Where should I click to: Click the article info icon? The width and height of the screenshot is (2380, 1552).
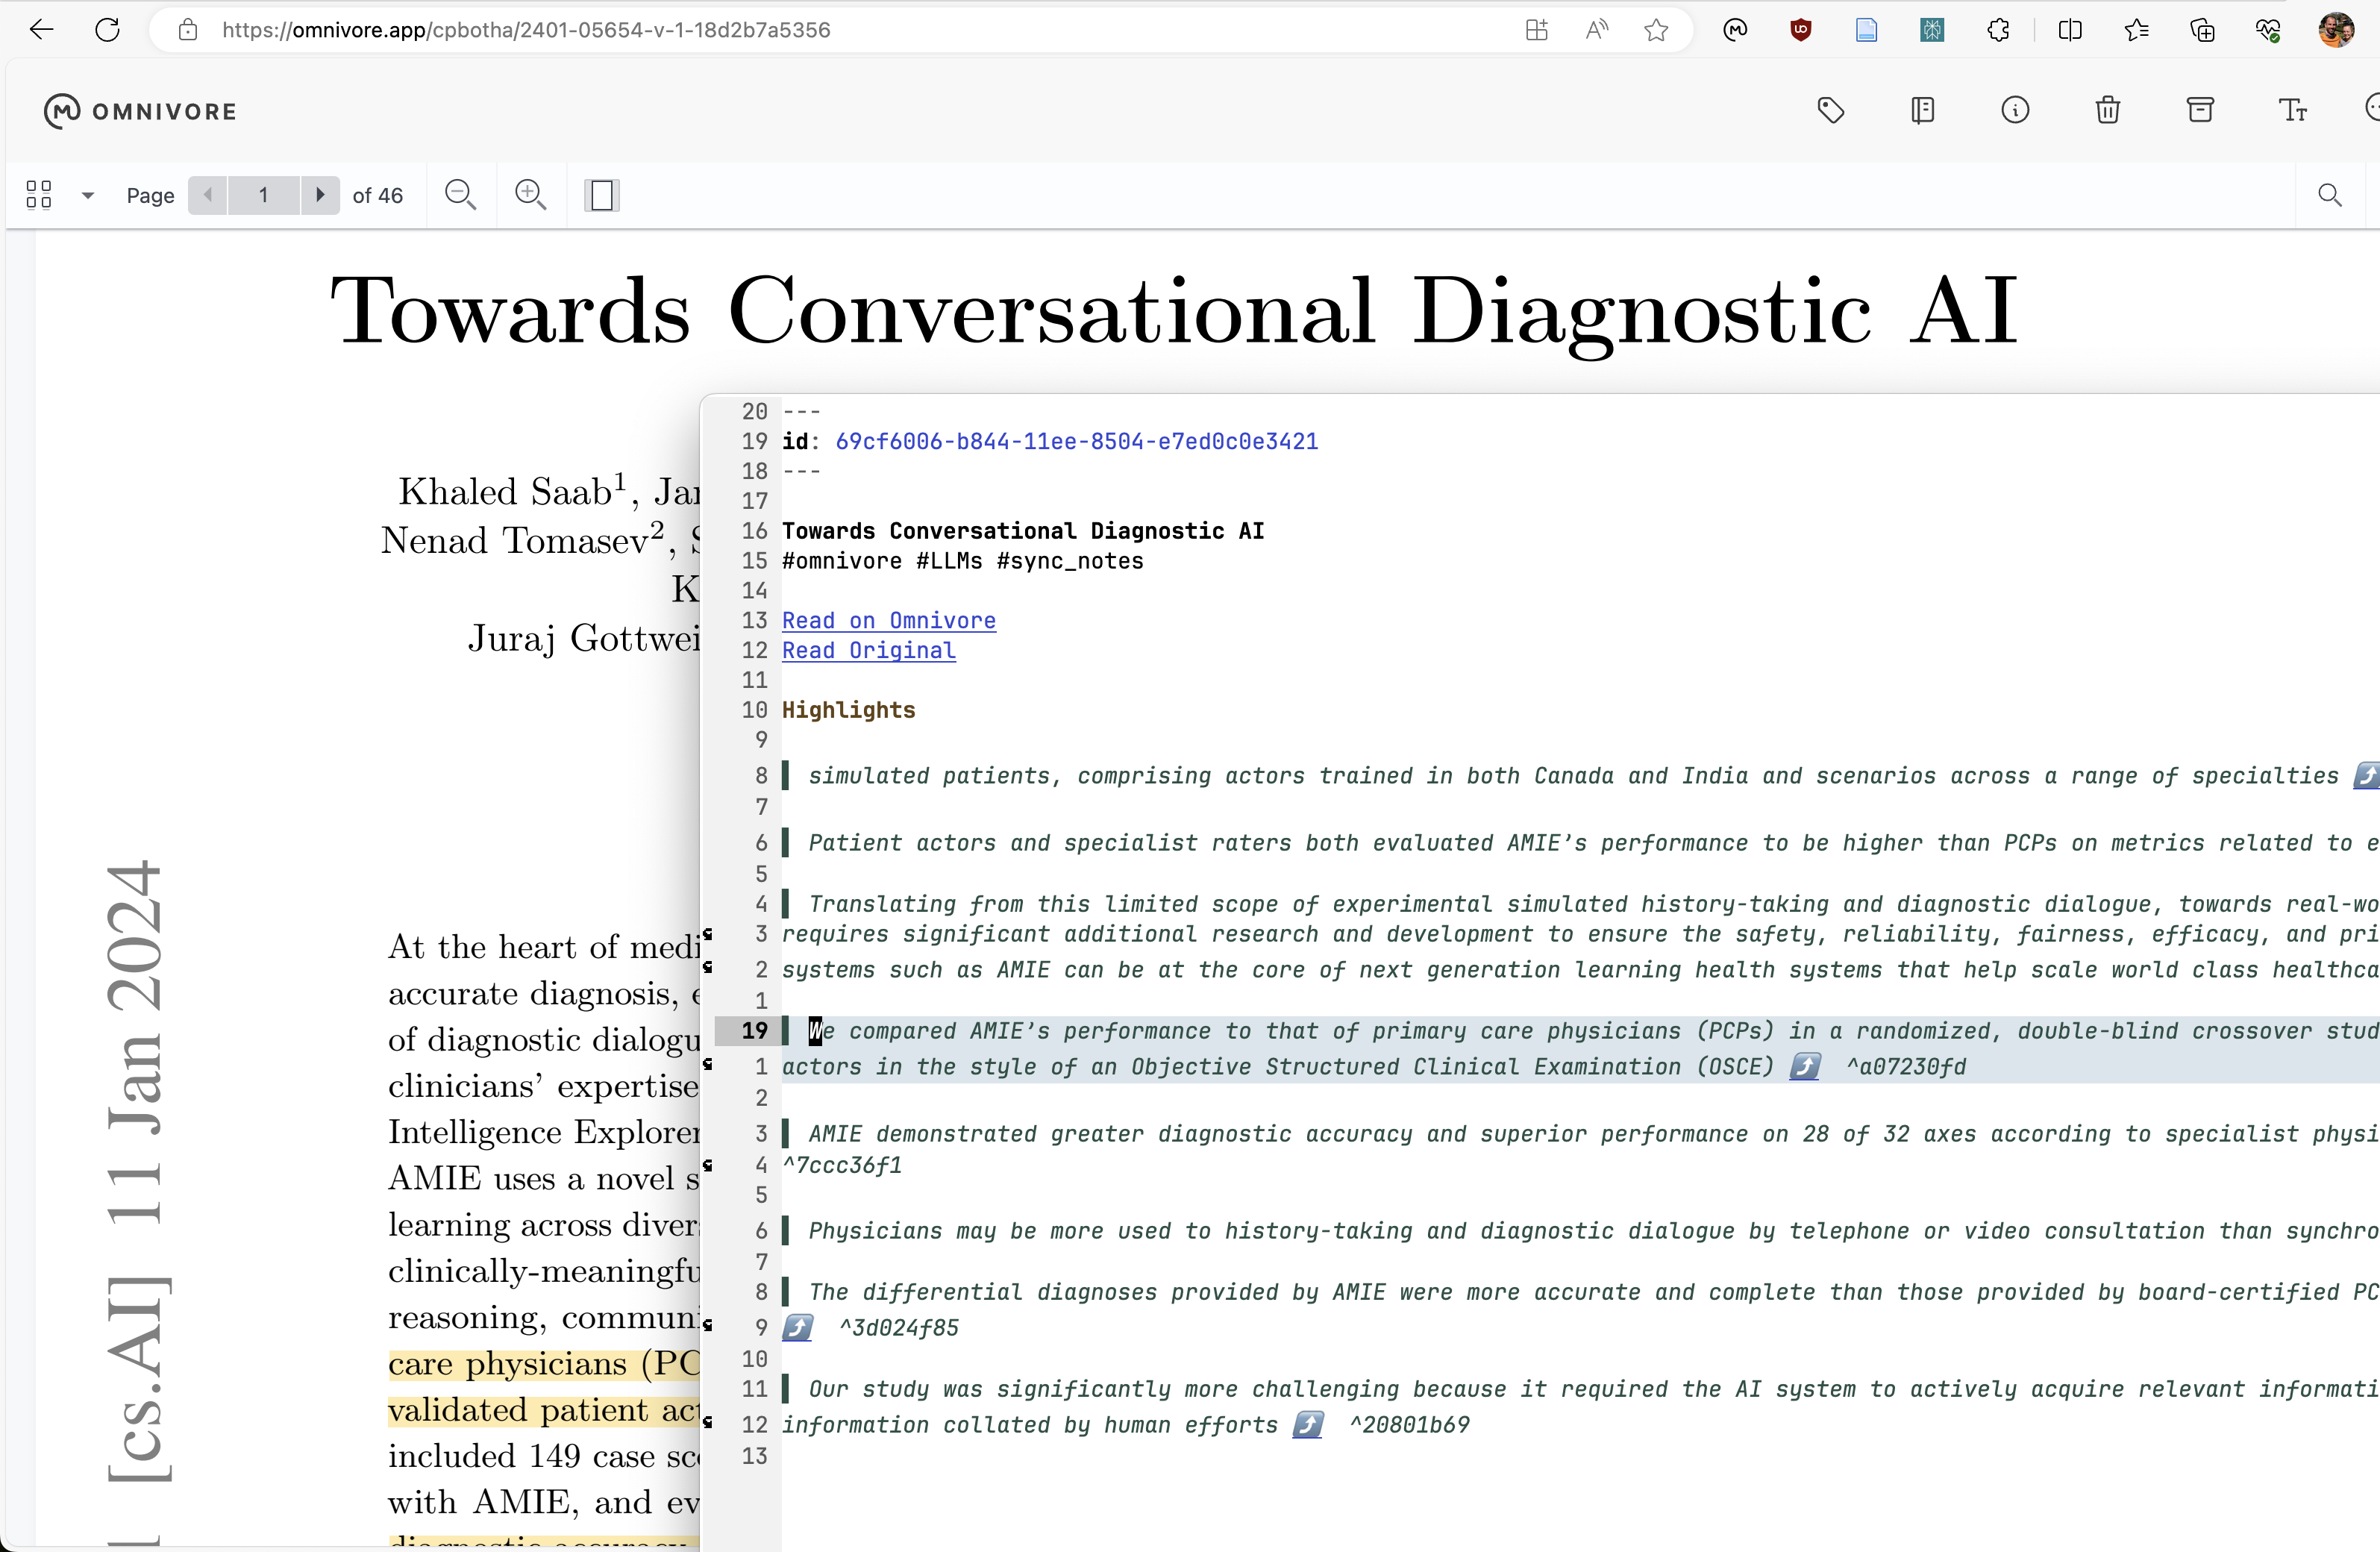pyautogui.click(x=2015, y=110)
